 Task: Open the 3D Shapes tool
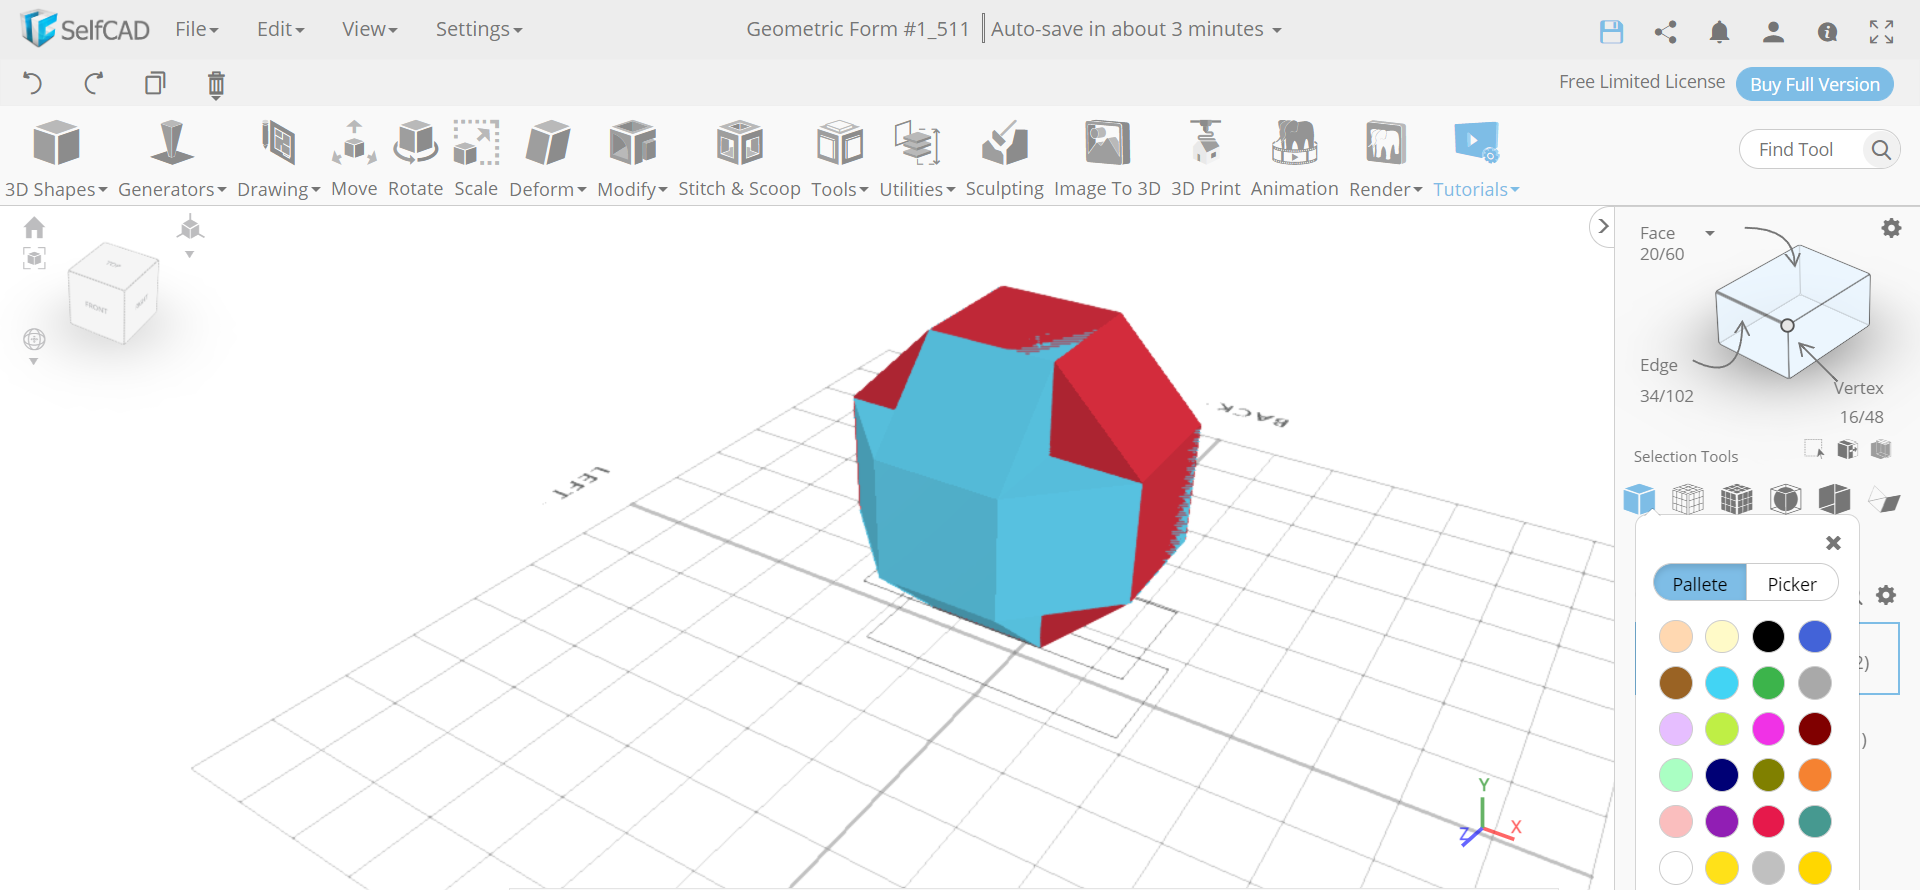pos(56,159)
